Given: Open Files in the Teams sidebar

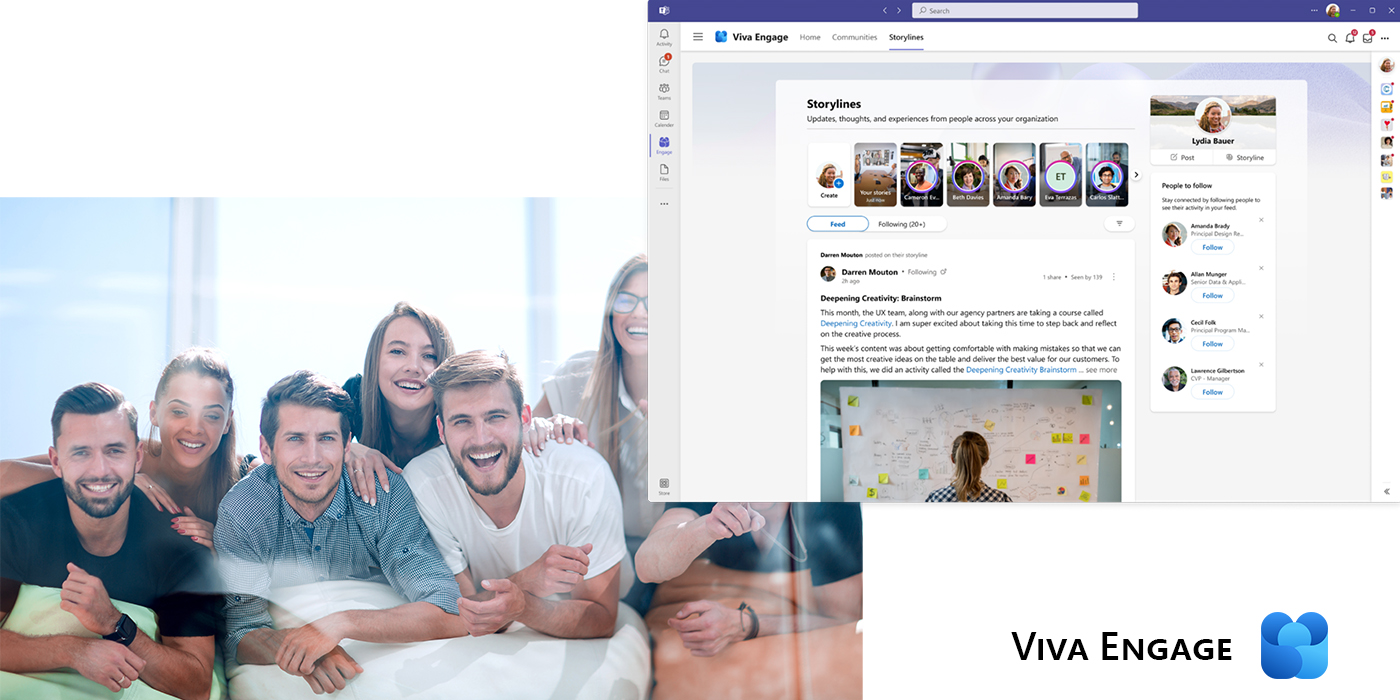Looking at the screenshot, I should 664,172.
